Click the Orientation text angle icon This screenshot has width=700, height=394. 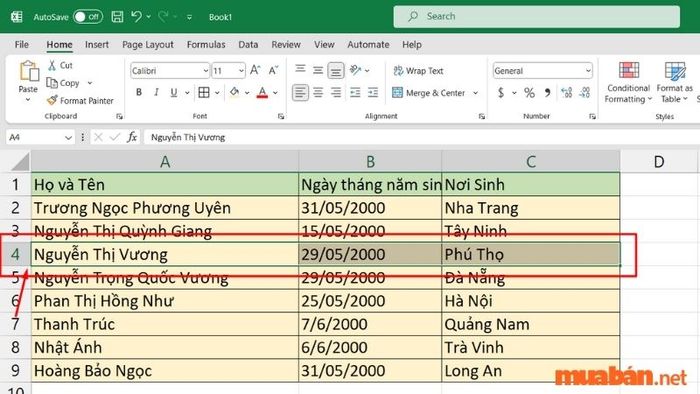pos(355,70)
